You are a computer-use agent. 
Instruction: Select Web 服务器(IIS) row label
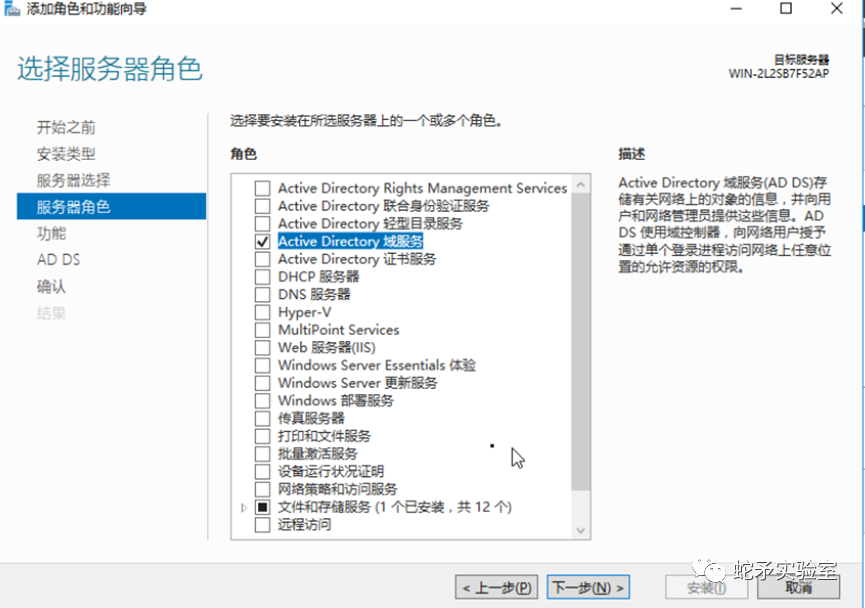click(x=327, y=348)
